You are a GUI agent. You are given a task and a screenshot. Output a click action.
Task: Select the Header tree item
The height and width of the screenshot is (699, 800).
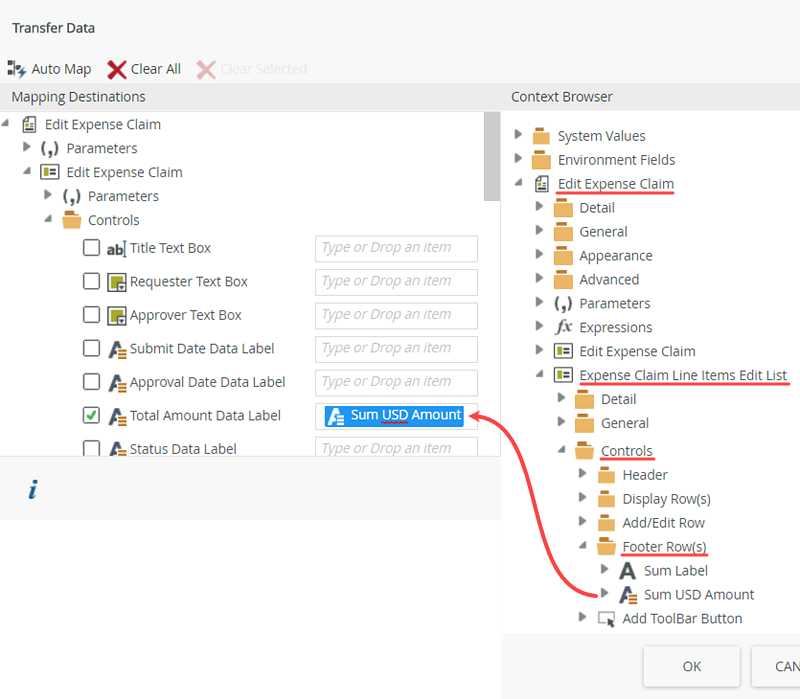click(x=644, y=475)
